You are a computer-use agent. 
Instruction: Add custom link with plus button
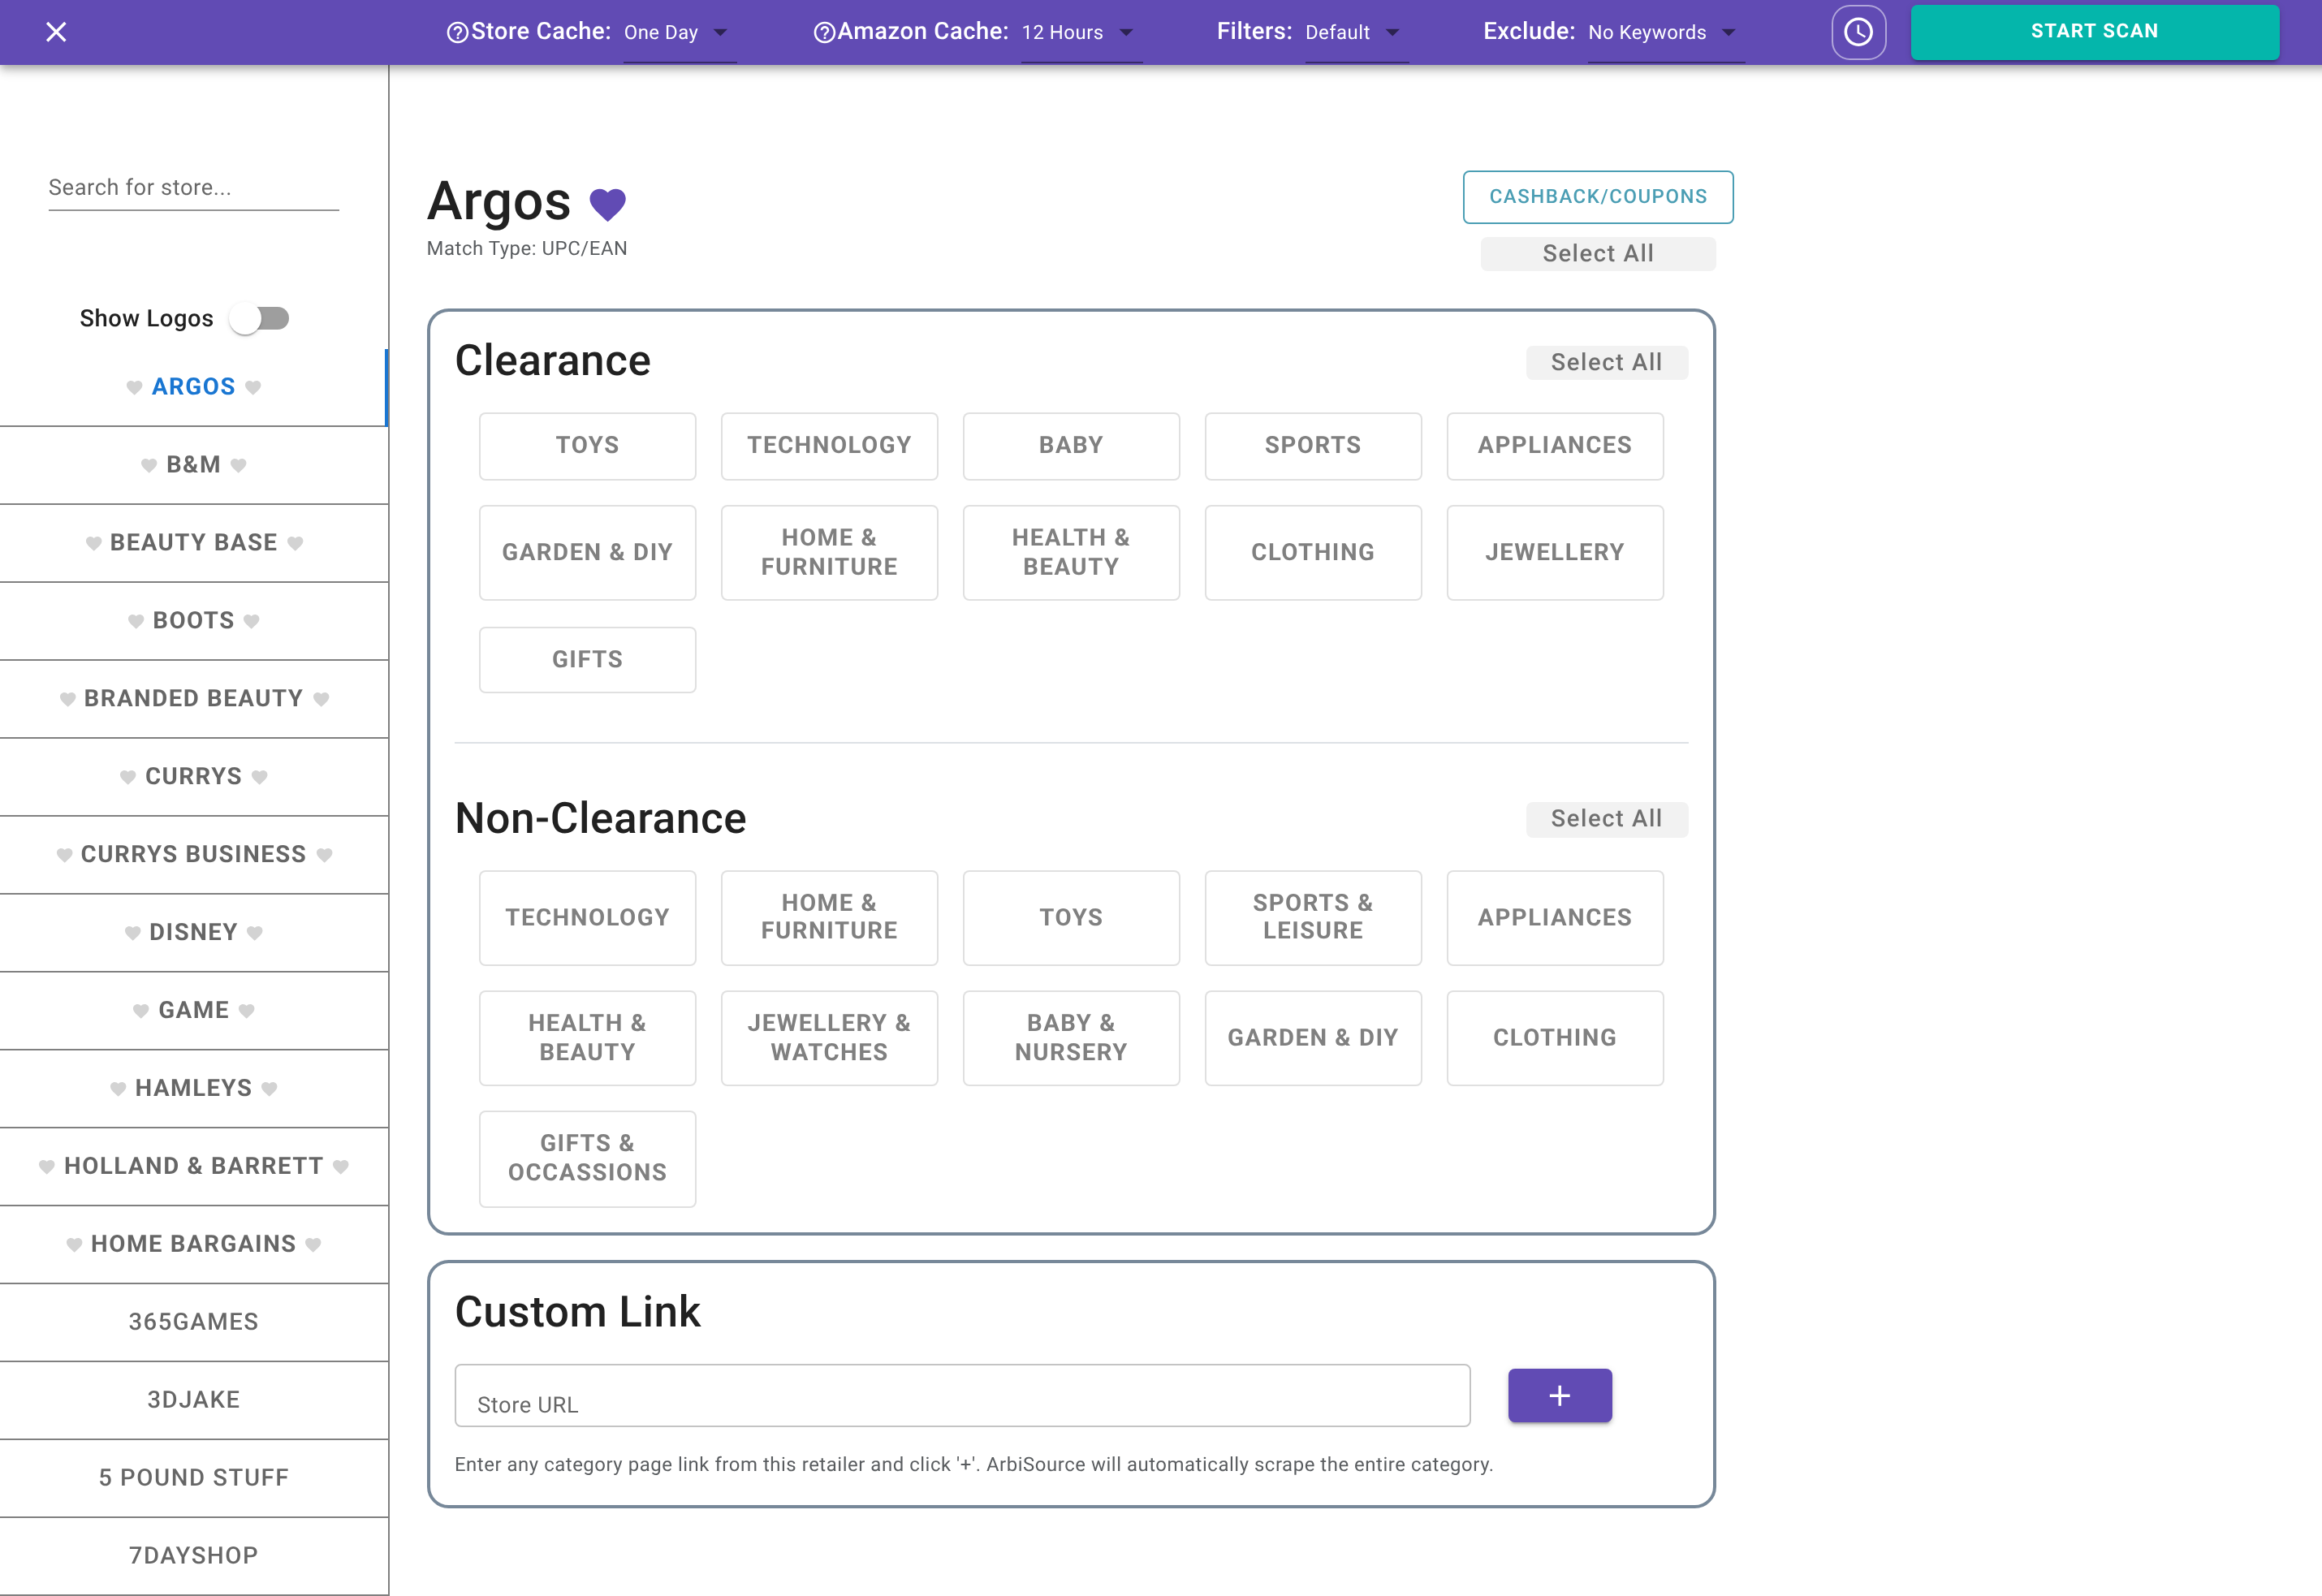1560,1396
